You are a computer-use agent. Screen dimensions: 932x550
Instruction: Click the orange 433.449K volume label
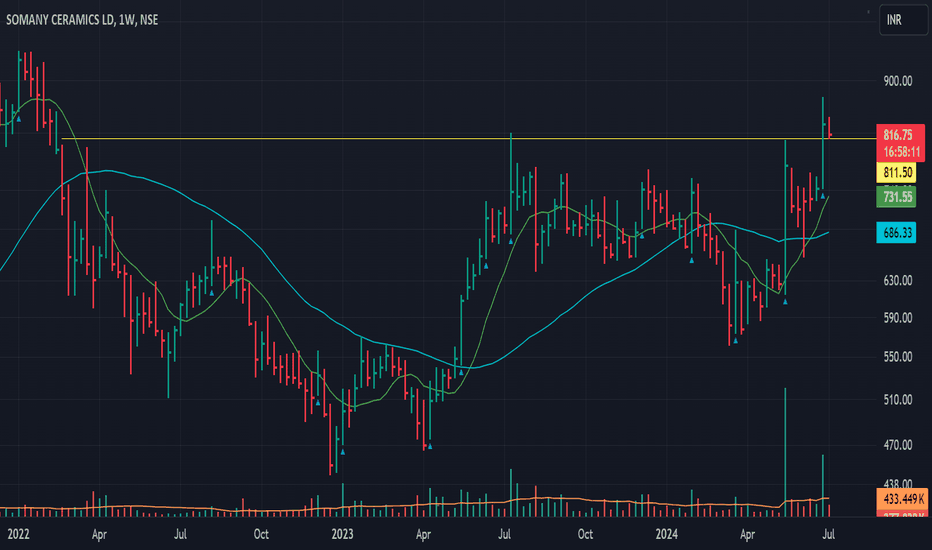902,499
